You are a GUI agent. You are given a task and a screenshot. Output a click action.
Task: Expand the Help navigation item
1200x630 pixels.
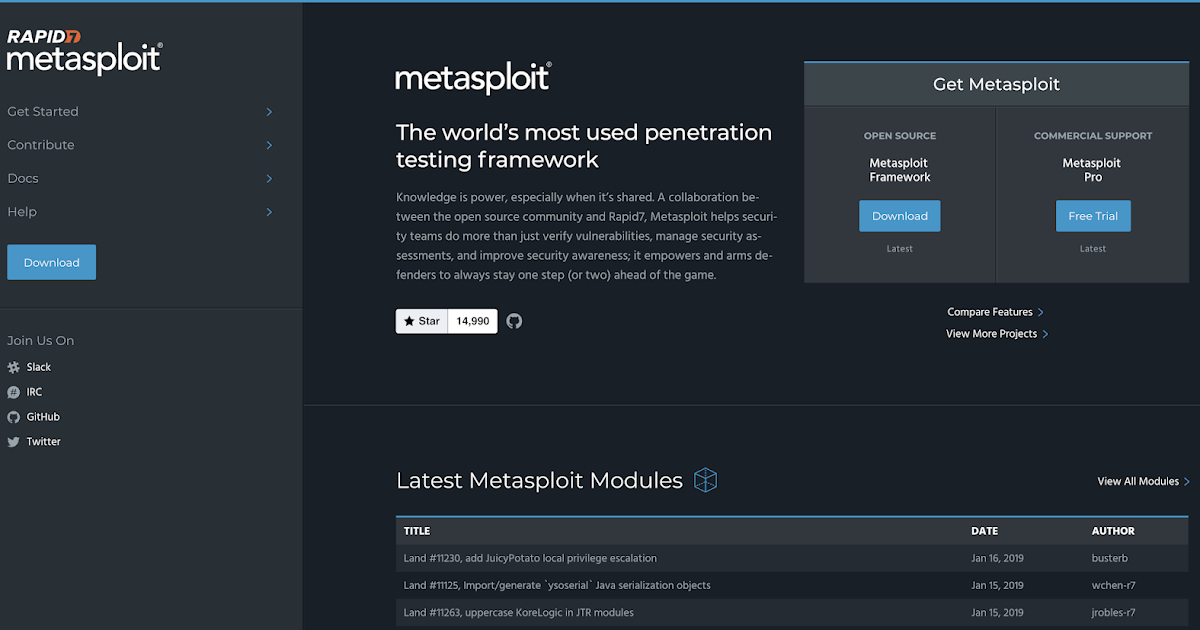coord(268,212)
